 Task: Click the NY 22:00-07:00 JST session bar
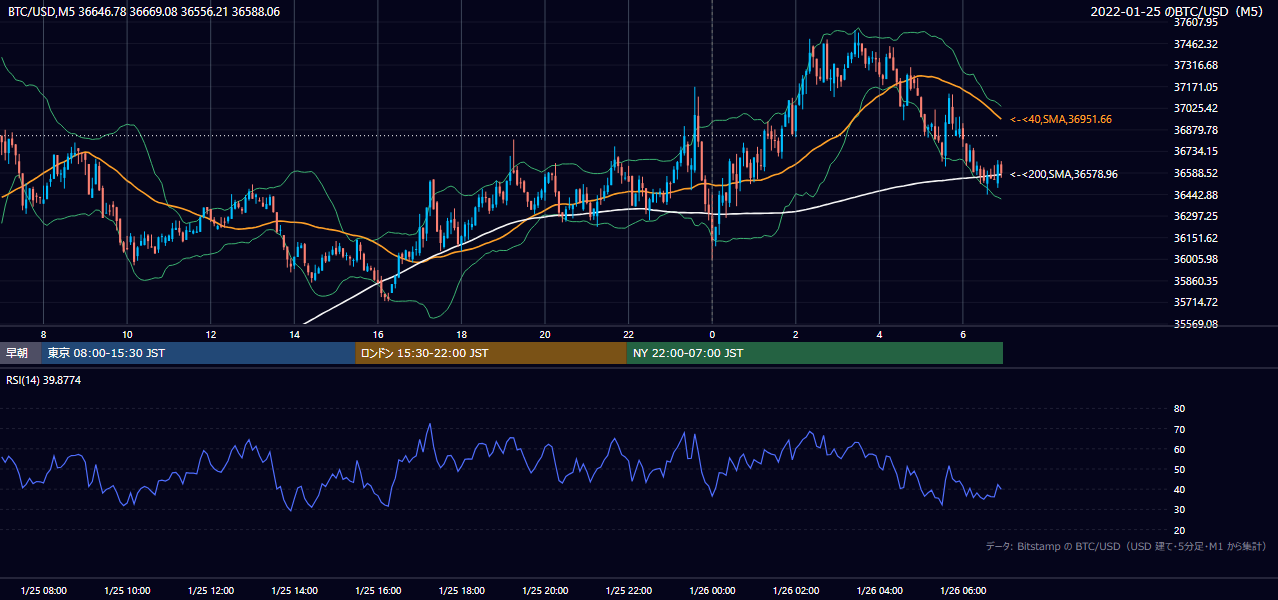point(815,353)
